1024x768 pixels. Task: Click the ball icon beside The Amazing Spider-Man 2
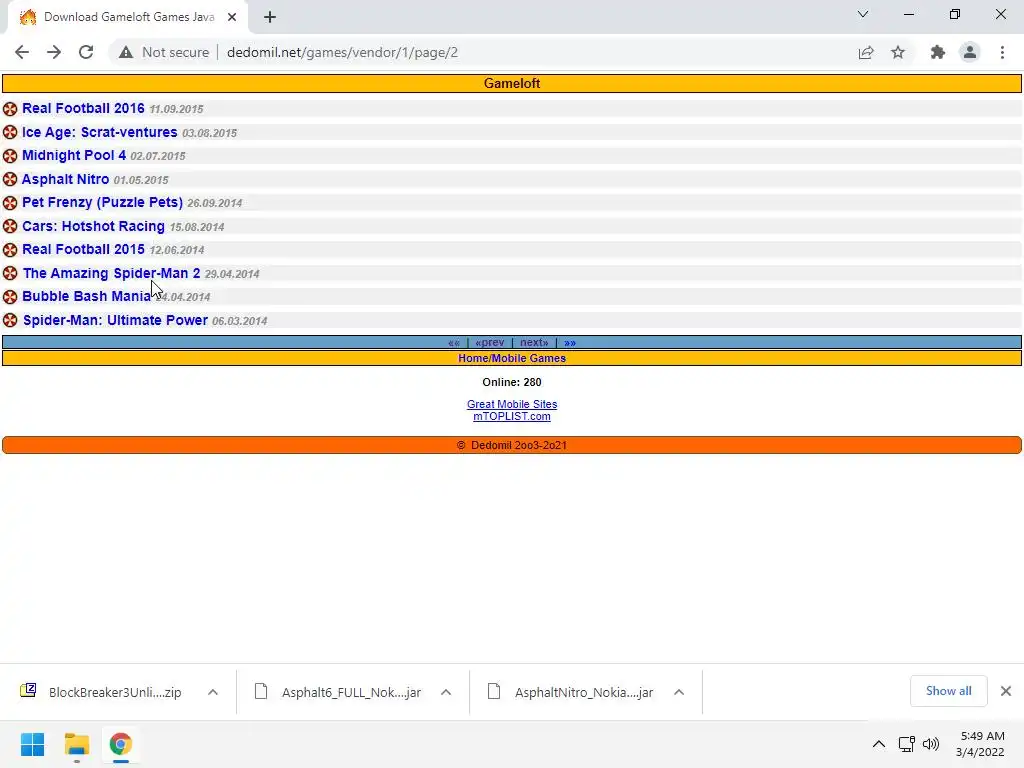click(10, 273)
